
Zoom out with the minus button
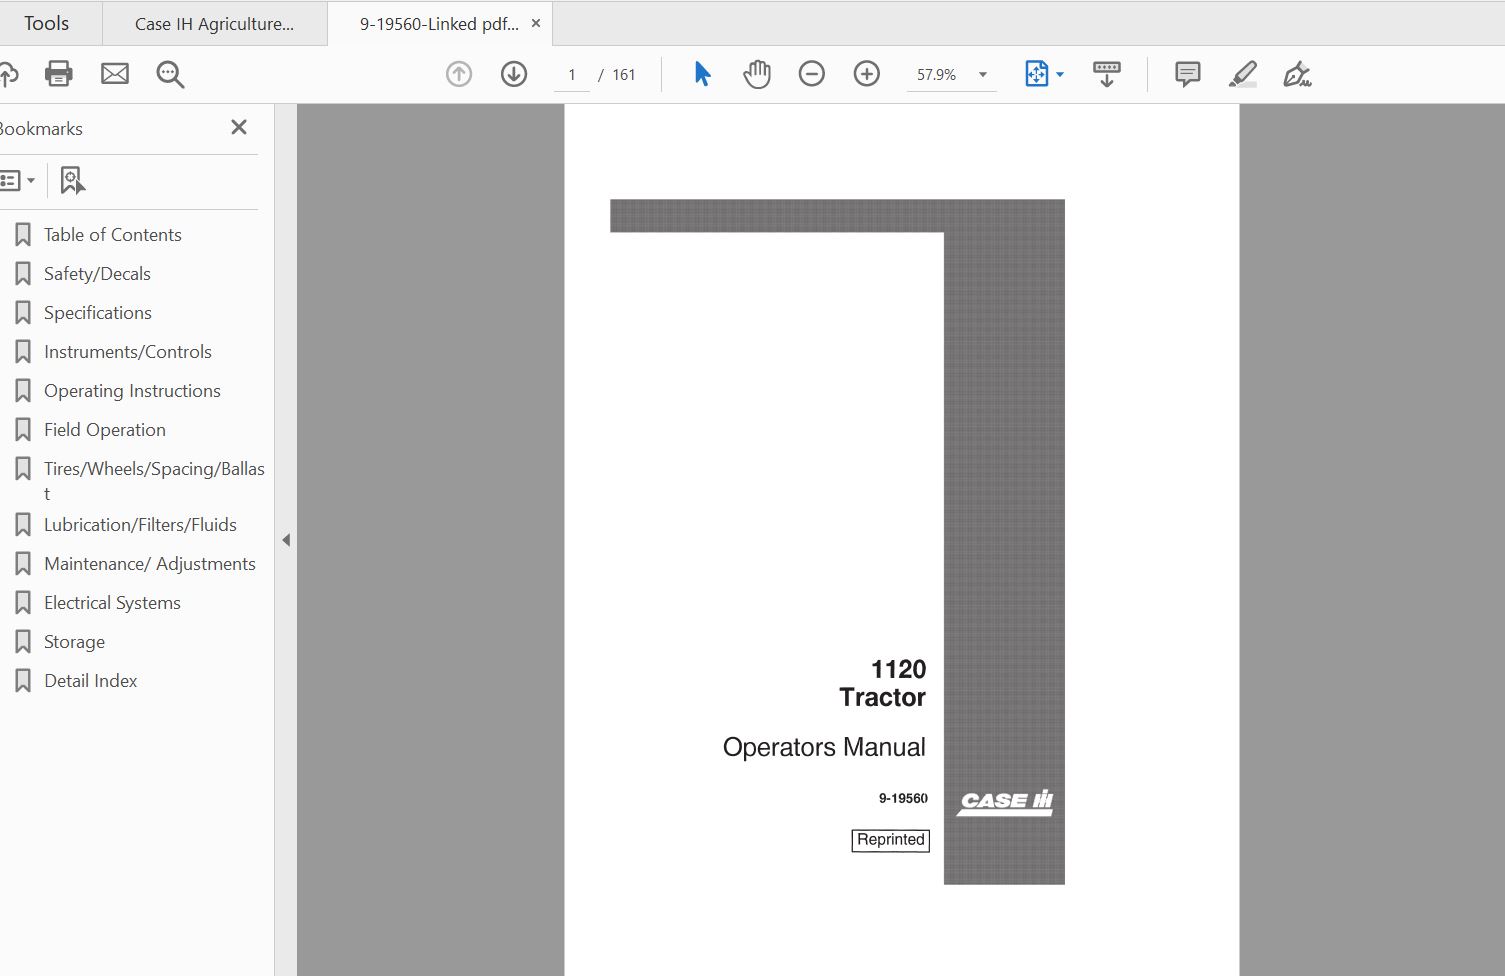812,74
